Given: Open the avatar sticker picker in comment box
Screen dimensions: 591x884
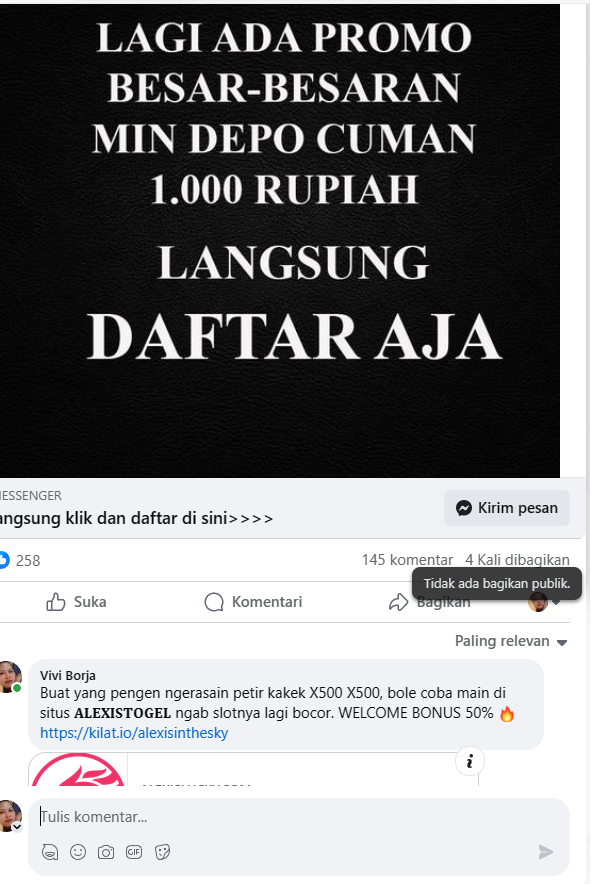Looking at the screenshot, I should pos(50,852).
